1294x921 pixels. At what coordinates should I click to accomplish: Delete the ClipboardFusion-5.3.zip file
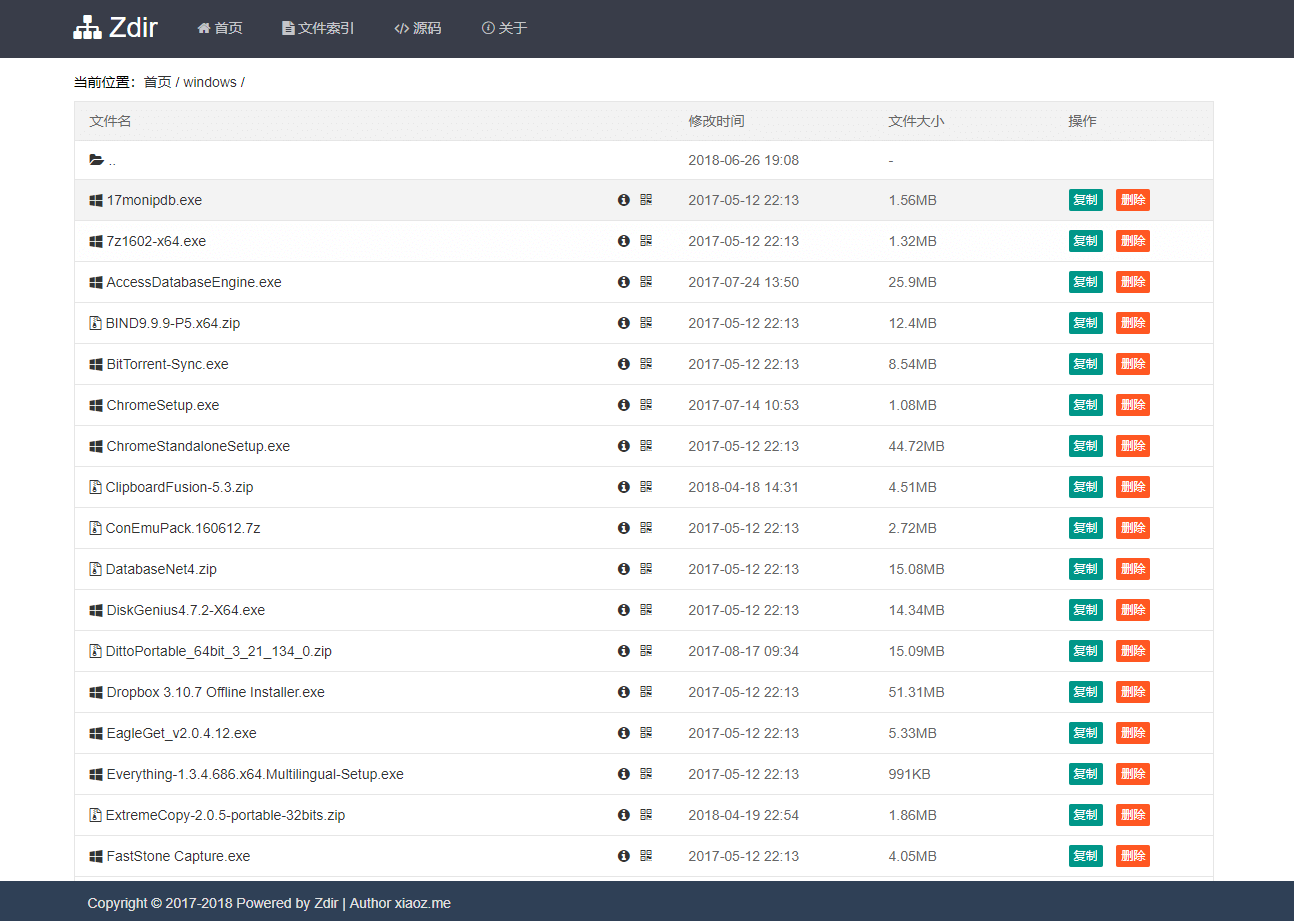[x=1132, y=487]
